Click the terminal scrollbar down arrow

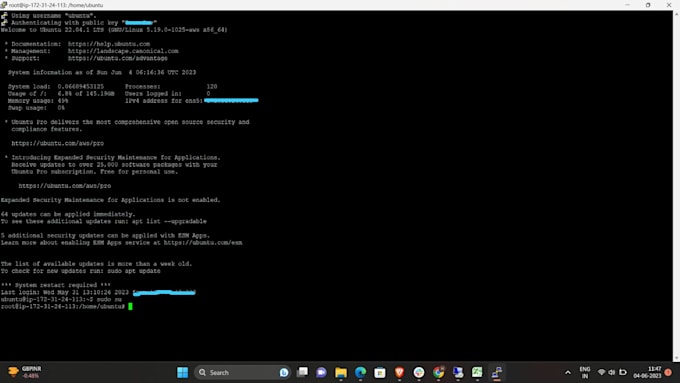click(x=676, y=358)
